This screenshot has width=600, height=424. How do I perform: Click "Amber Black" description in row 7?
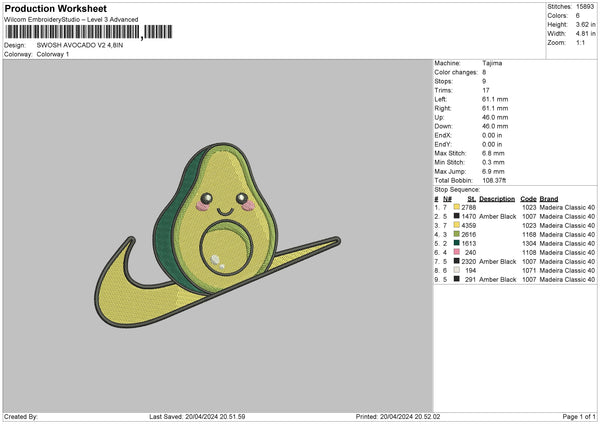pyautogui.click(x=497, y=261)
